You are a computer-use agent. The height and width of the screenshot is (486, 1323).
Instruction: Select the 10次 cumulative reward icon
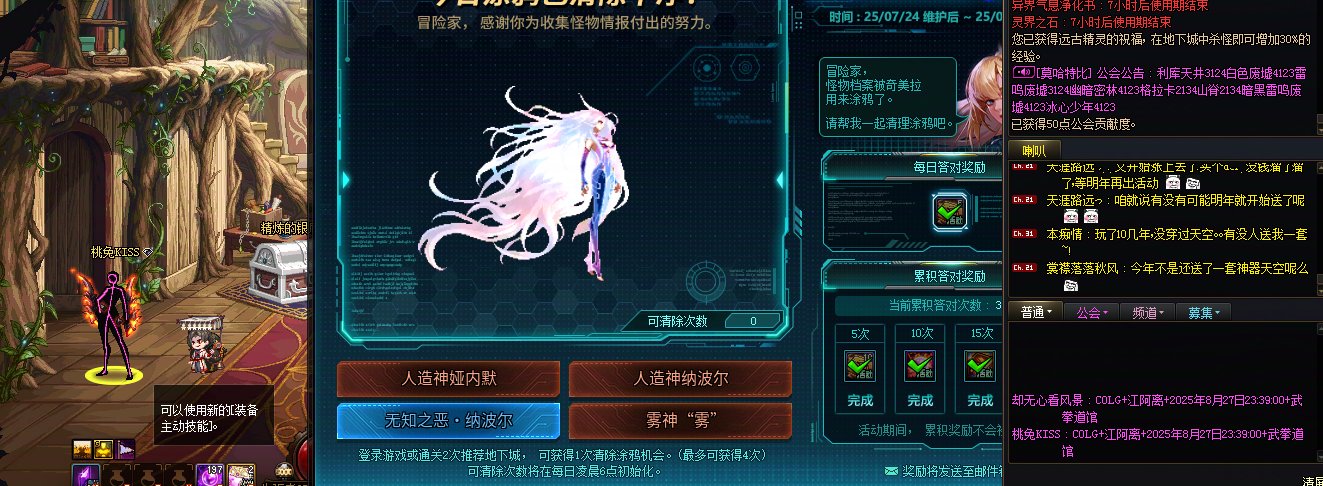coord(920,366)
